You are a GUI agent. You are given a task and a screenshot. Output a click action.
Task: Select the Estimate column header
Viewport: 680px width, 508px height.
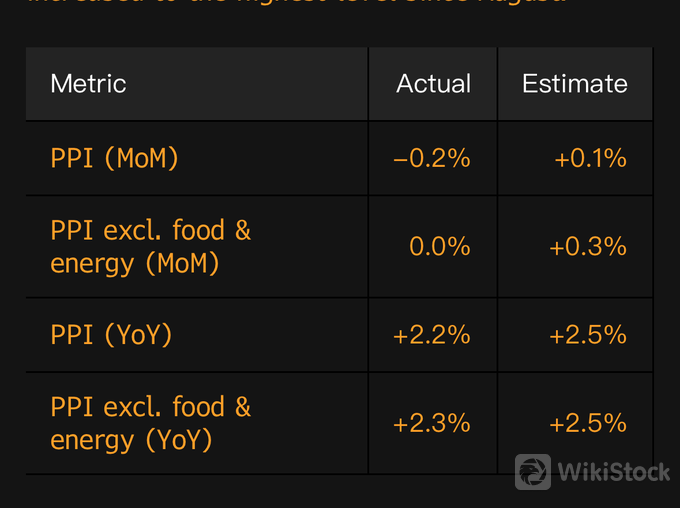tap(575, 84)
